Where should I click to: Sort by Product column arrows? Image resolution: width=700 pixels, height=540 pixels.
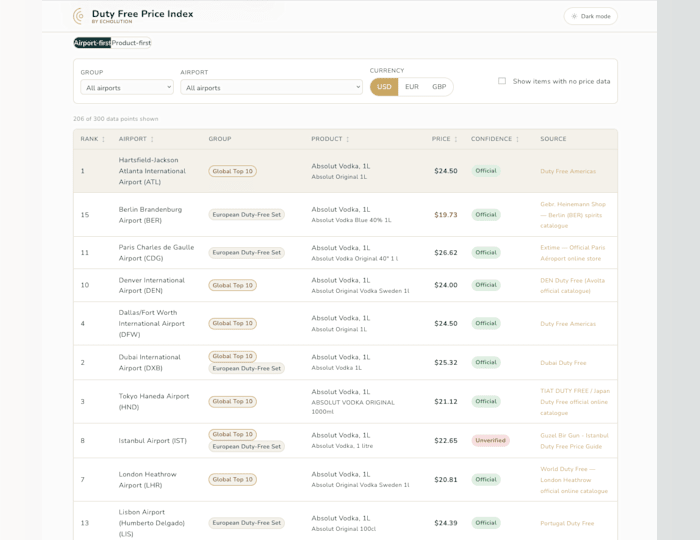coord(347,139)
